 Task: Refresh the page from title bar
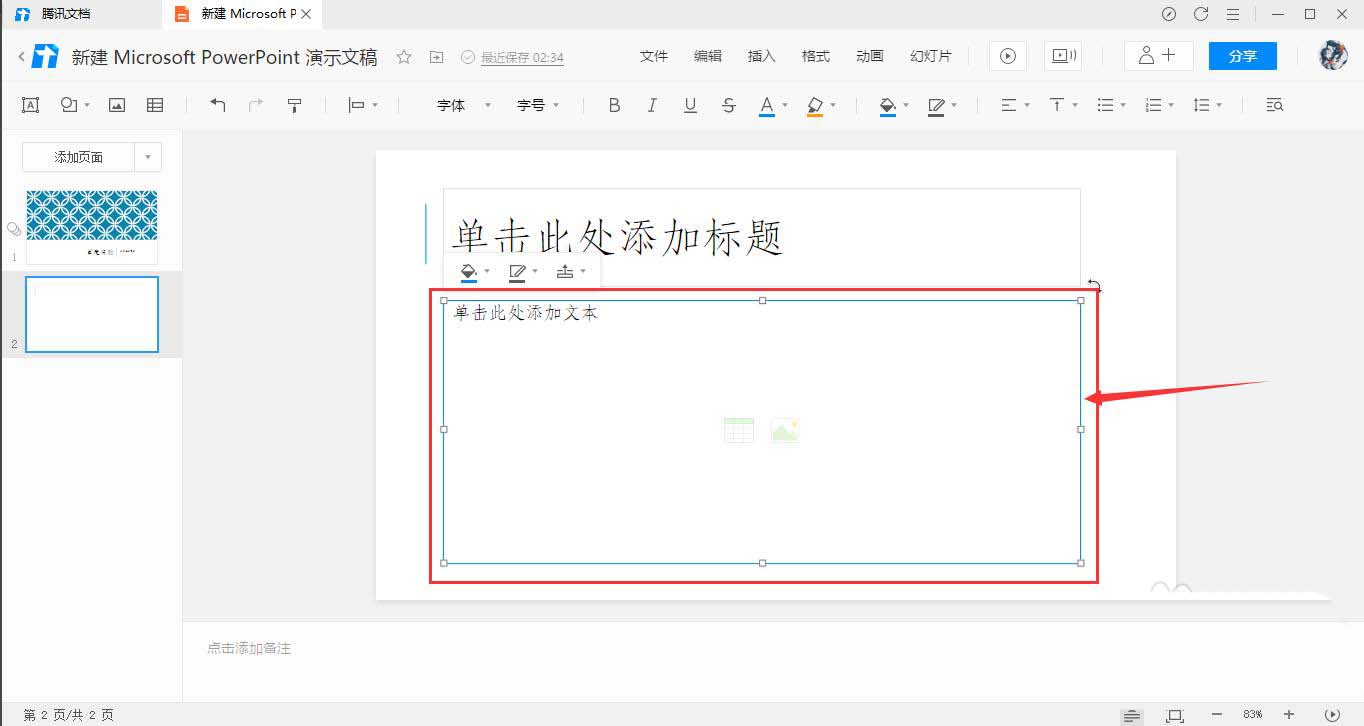[x=1201, y=14]
